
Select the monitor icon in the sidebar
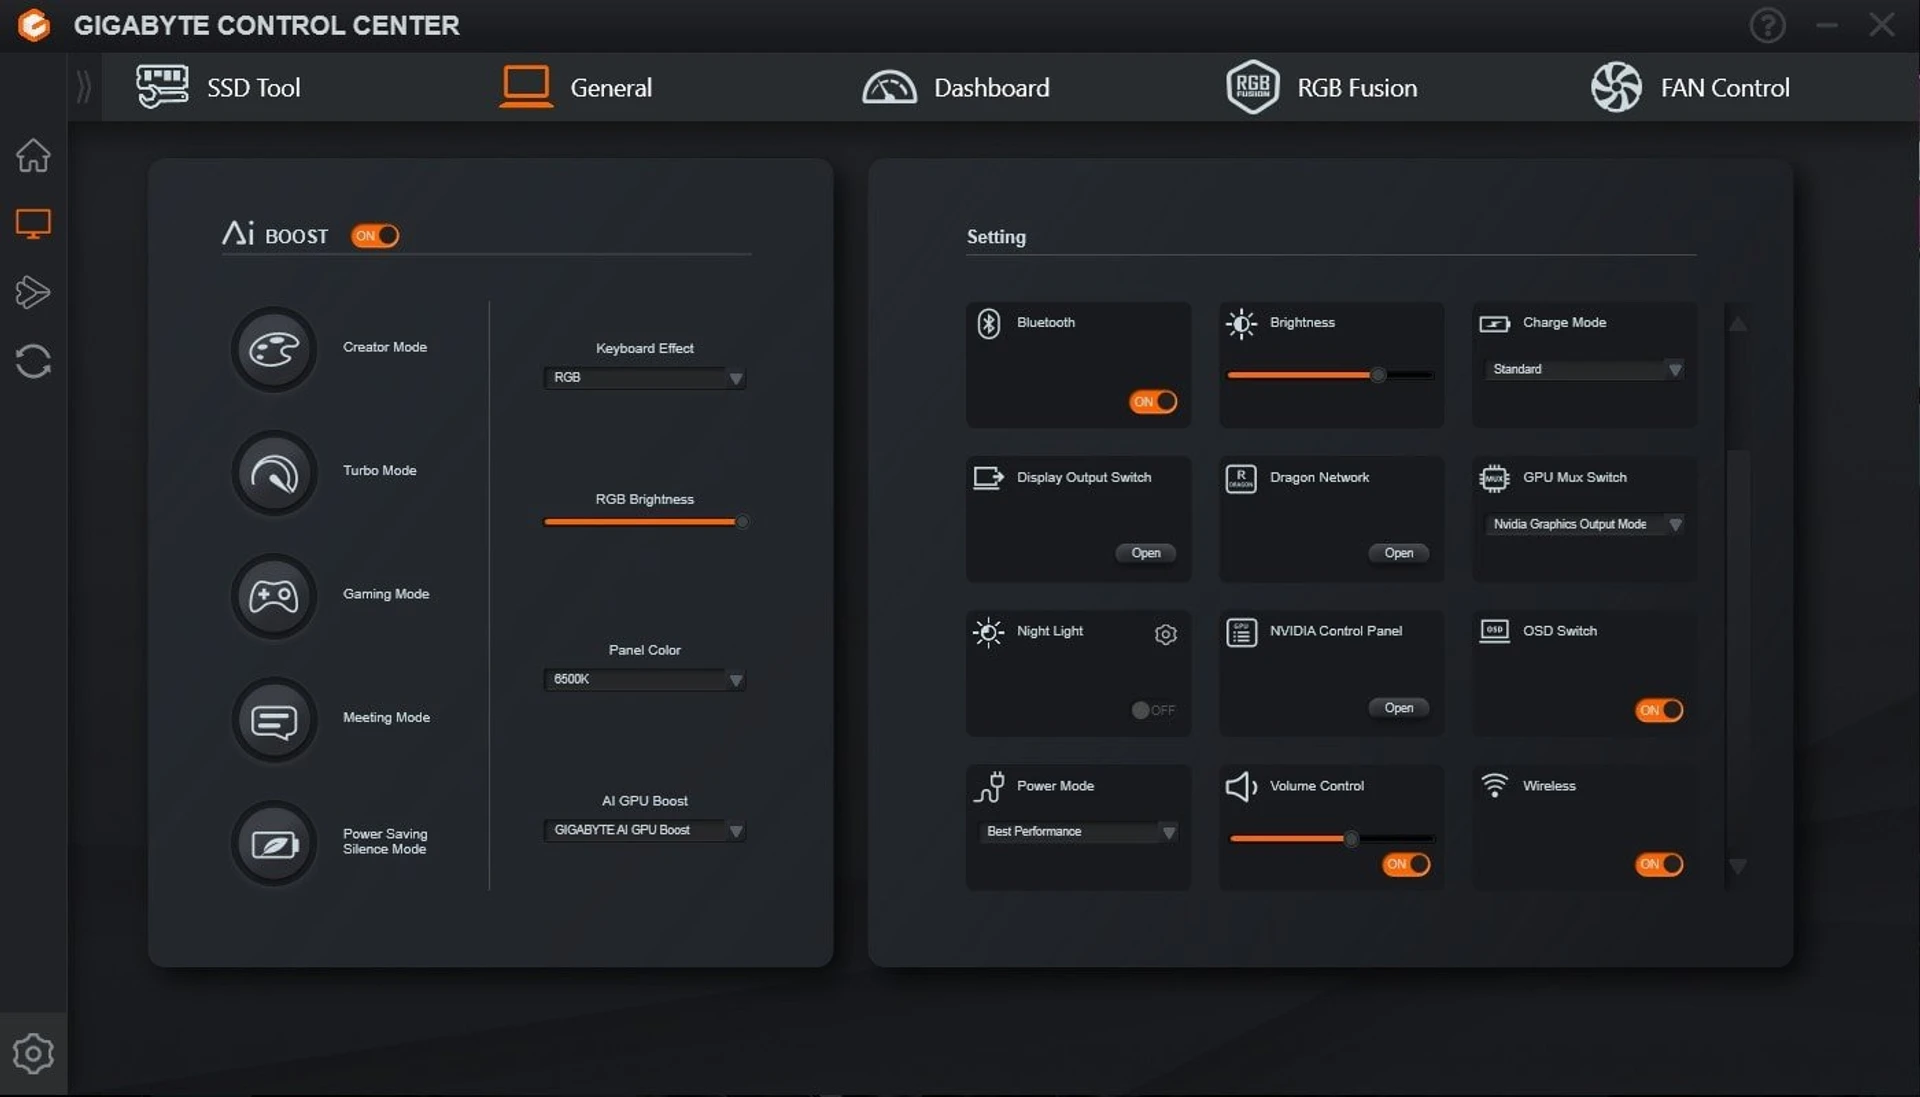(x=33, y=224)
